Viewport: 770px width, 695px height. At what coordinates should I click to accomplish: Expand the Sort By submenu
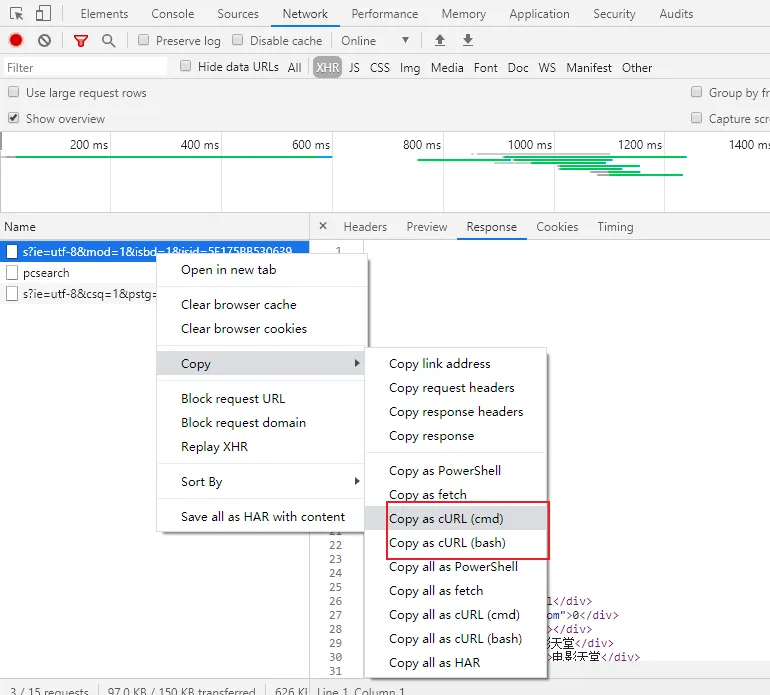[260, 482]
